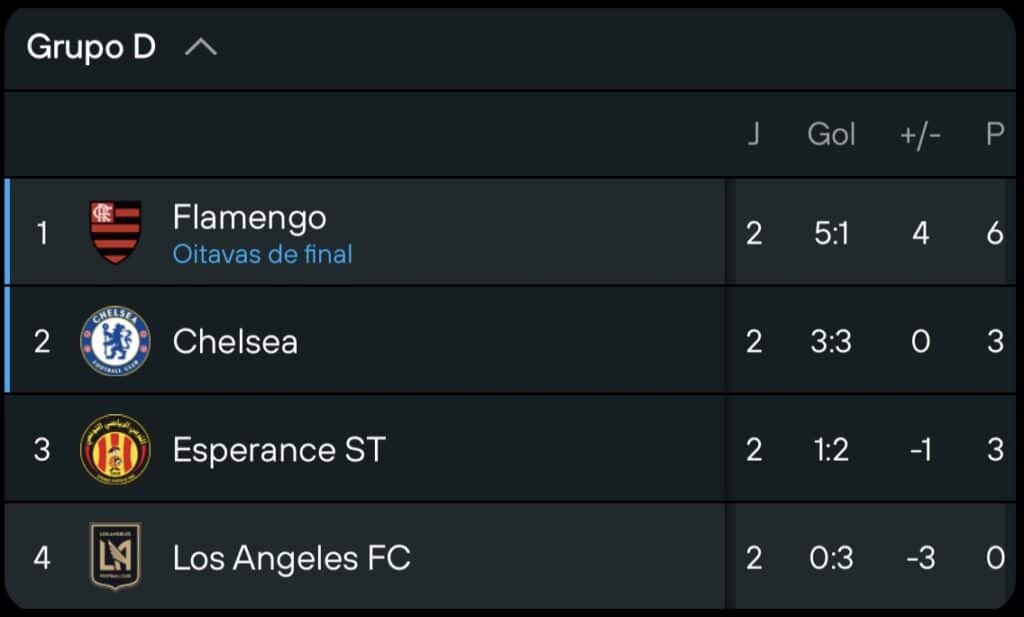
Task: Click Flamengo's 5:1 goals score
Action: pyautogui.click(x=831, y=233)
